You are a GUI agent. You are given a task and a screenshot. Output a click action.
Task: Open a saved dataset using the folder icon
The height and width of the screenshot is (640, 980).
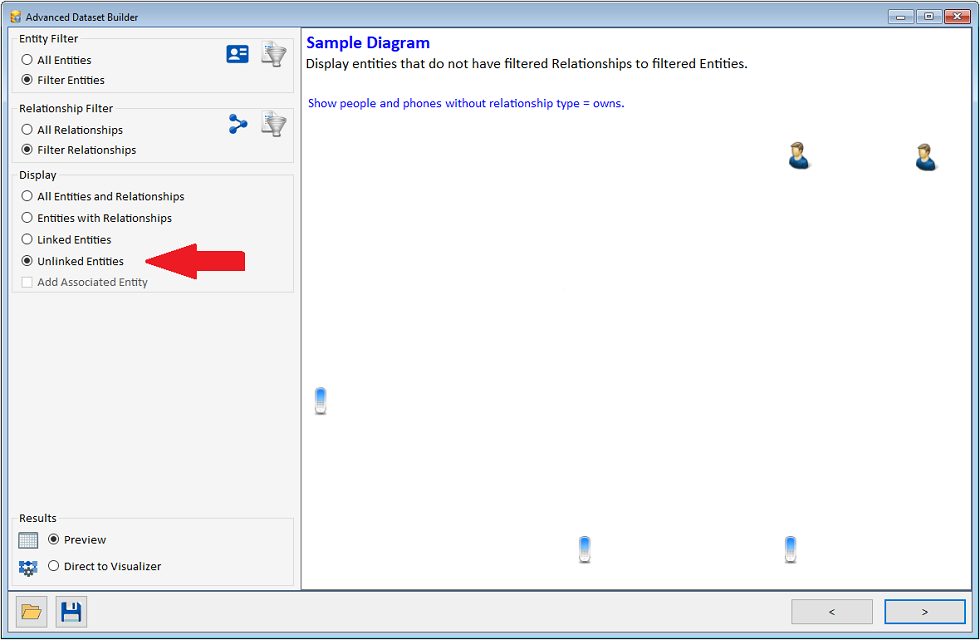[30, 611]
